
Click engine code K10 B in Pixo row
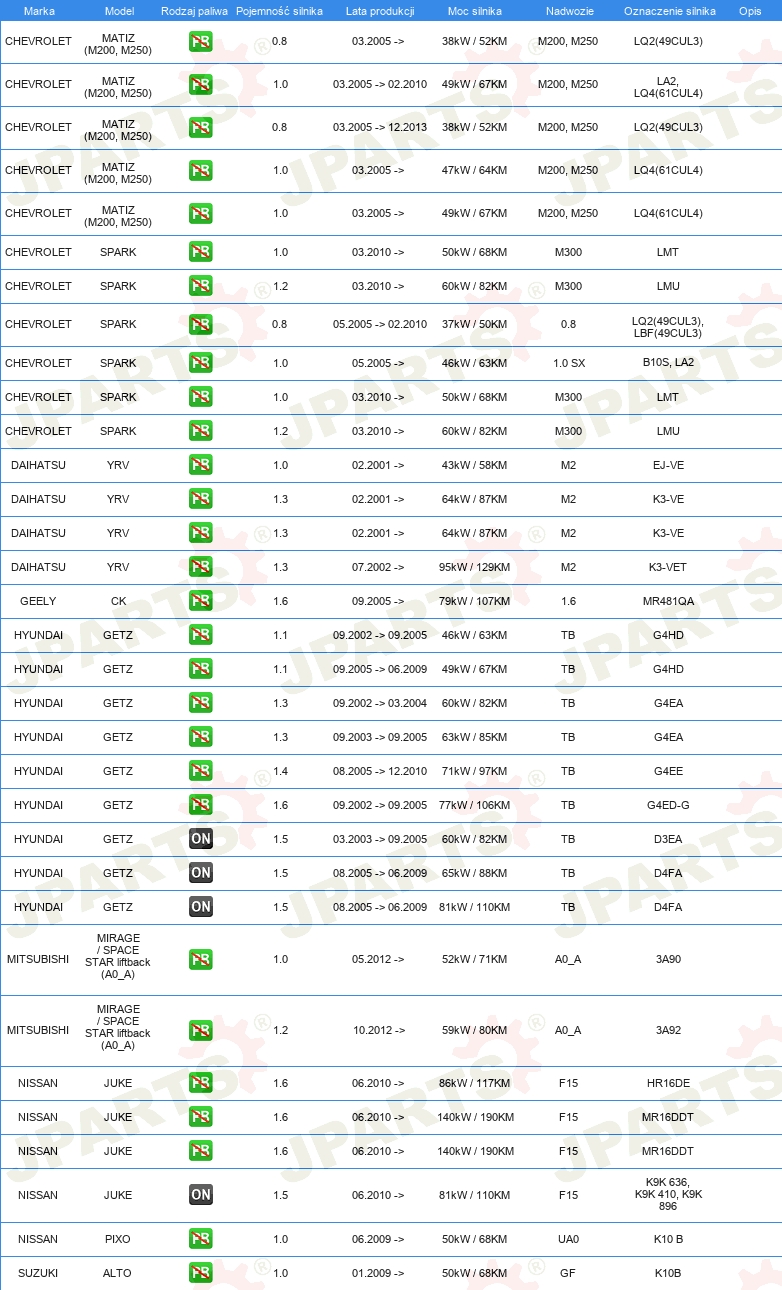[x=668, y=1239]
